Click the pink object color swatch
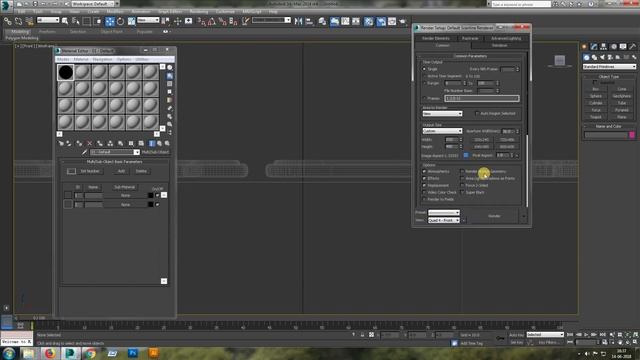Viewport: 640px width, 360px height. click(632, 135)
